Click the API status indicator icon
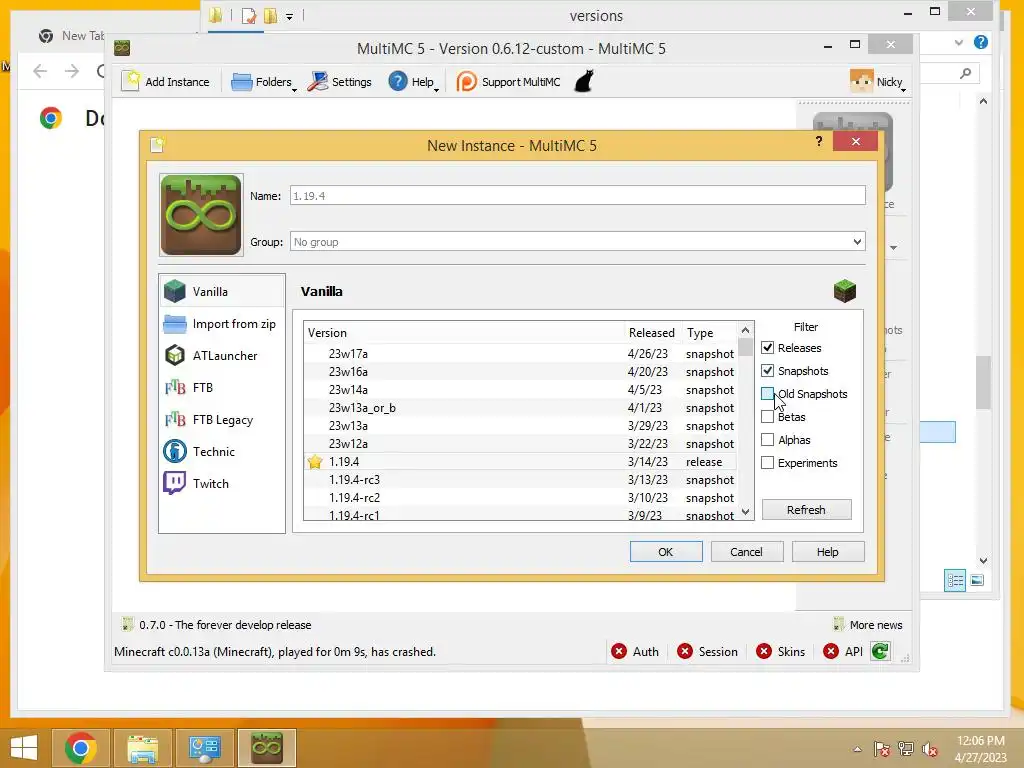The width and height of the screenshot is (1024, 768). tap(831, 651)
